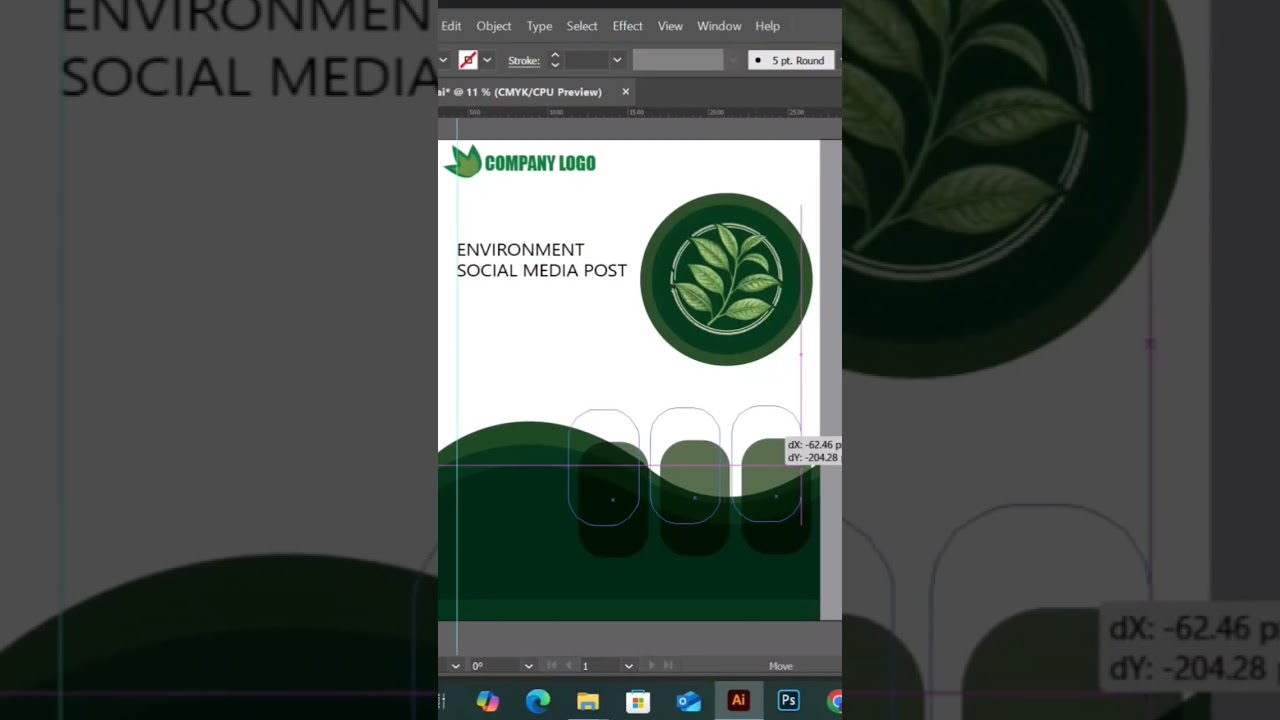Screen dimensions: 1280x720
Task: Open Outlook from the taskbar
Action: coord(689,701)
